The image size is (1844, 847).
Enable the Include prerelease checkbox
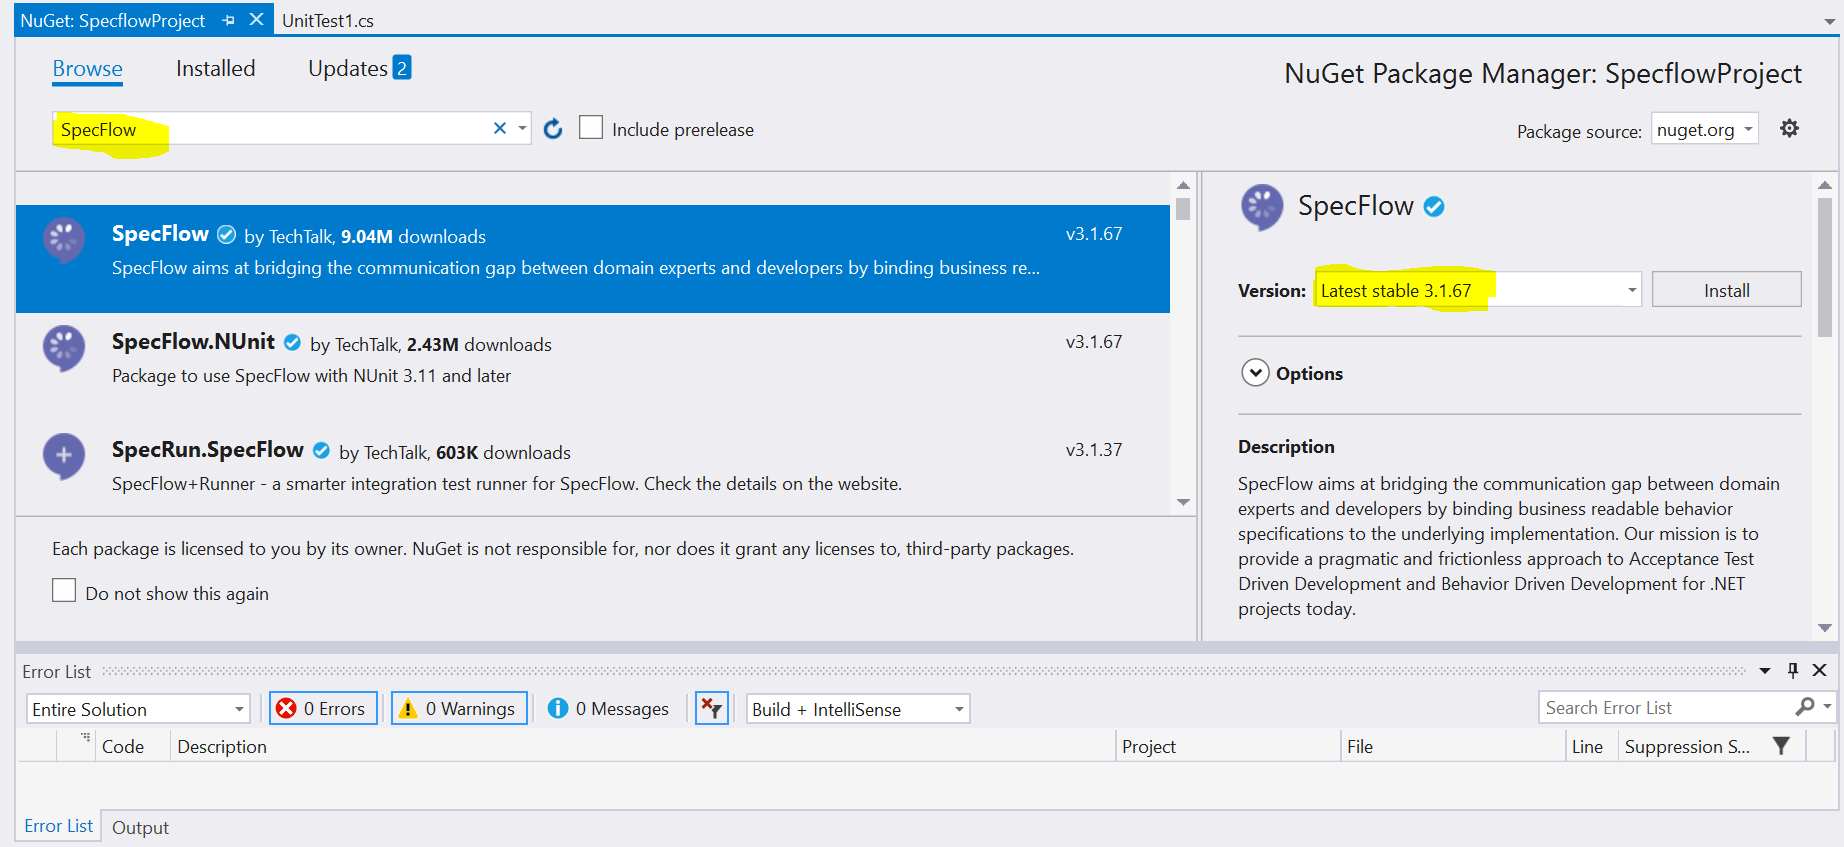591,128
